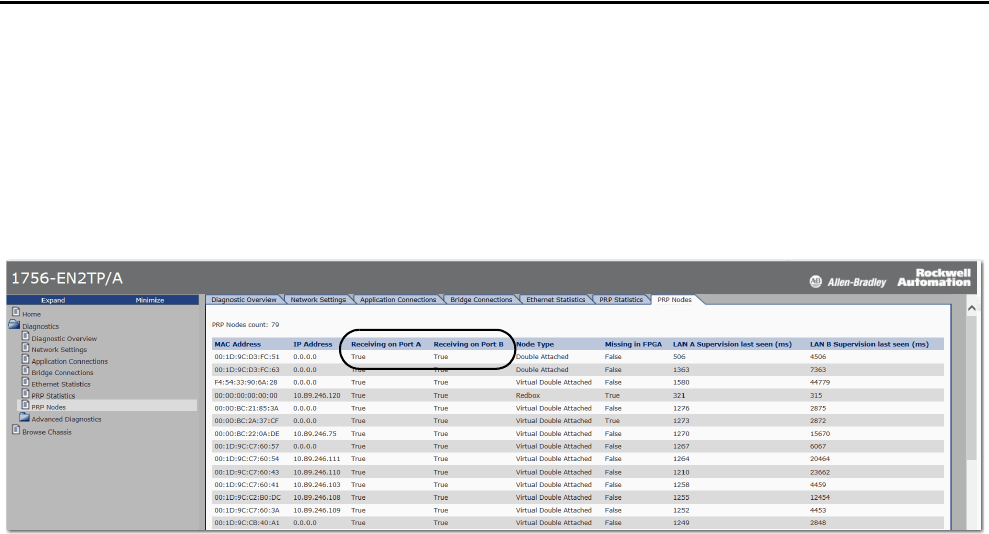Click LAN A value 506
This screenshot has height=534, width=989.
679,357
